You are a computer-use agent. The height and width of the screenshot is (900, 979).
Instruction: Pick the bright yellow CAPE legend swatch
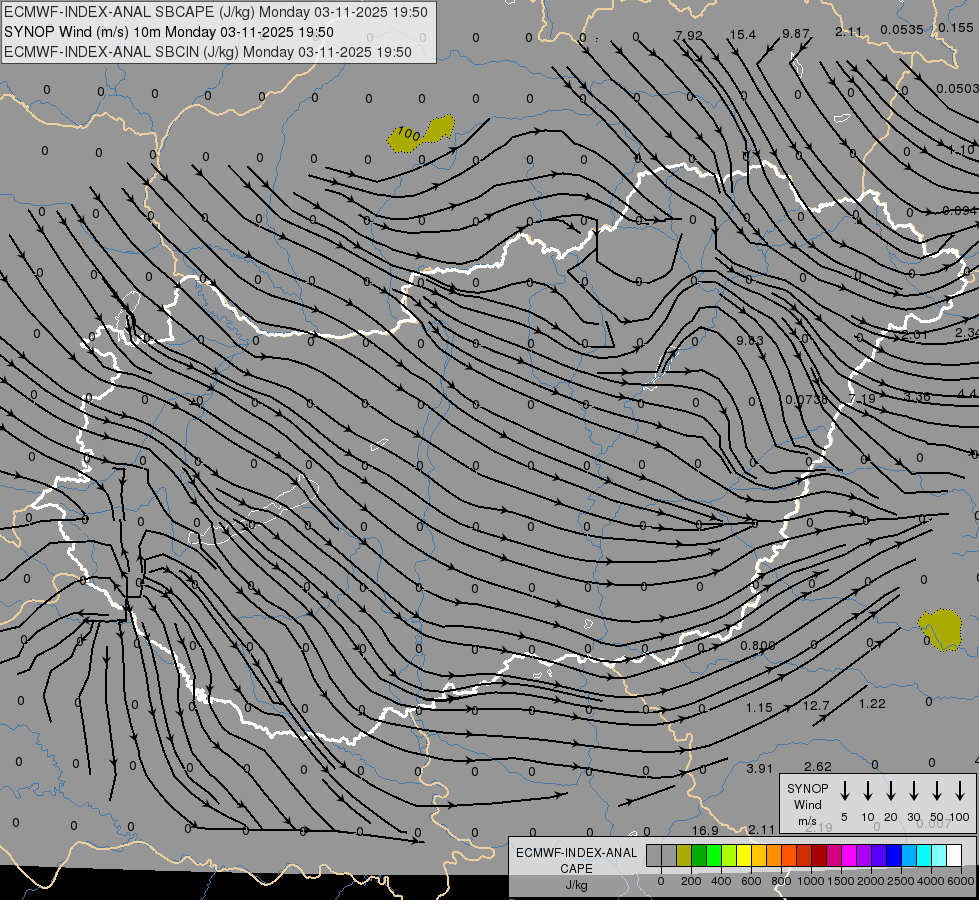point(744,855)
